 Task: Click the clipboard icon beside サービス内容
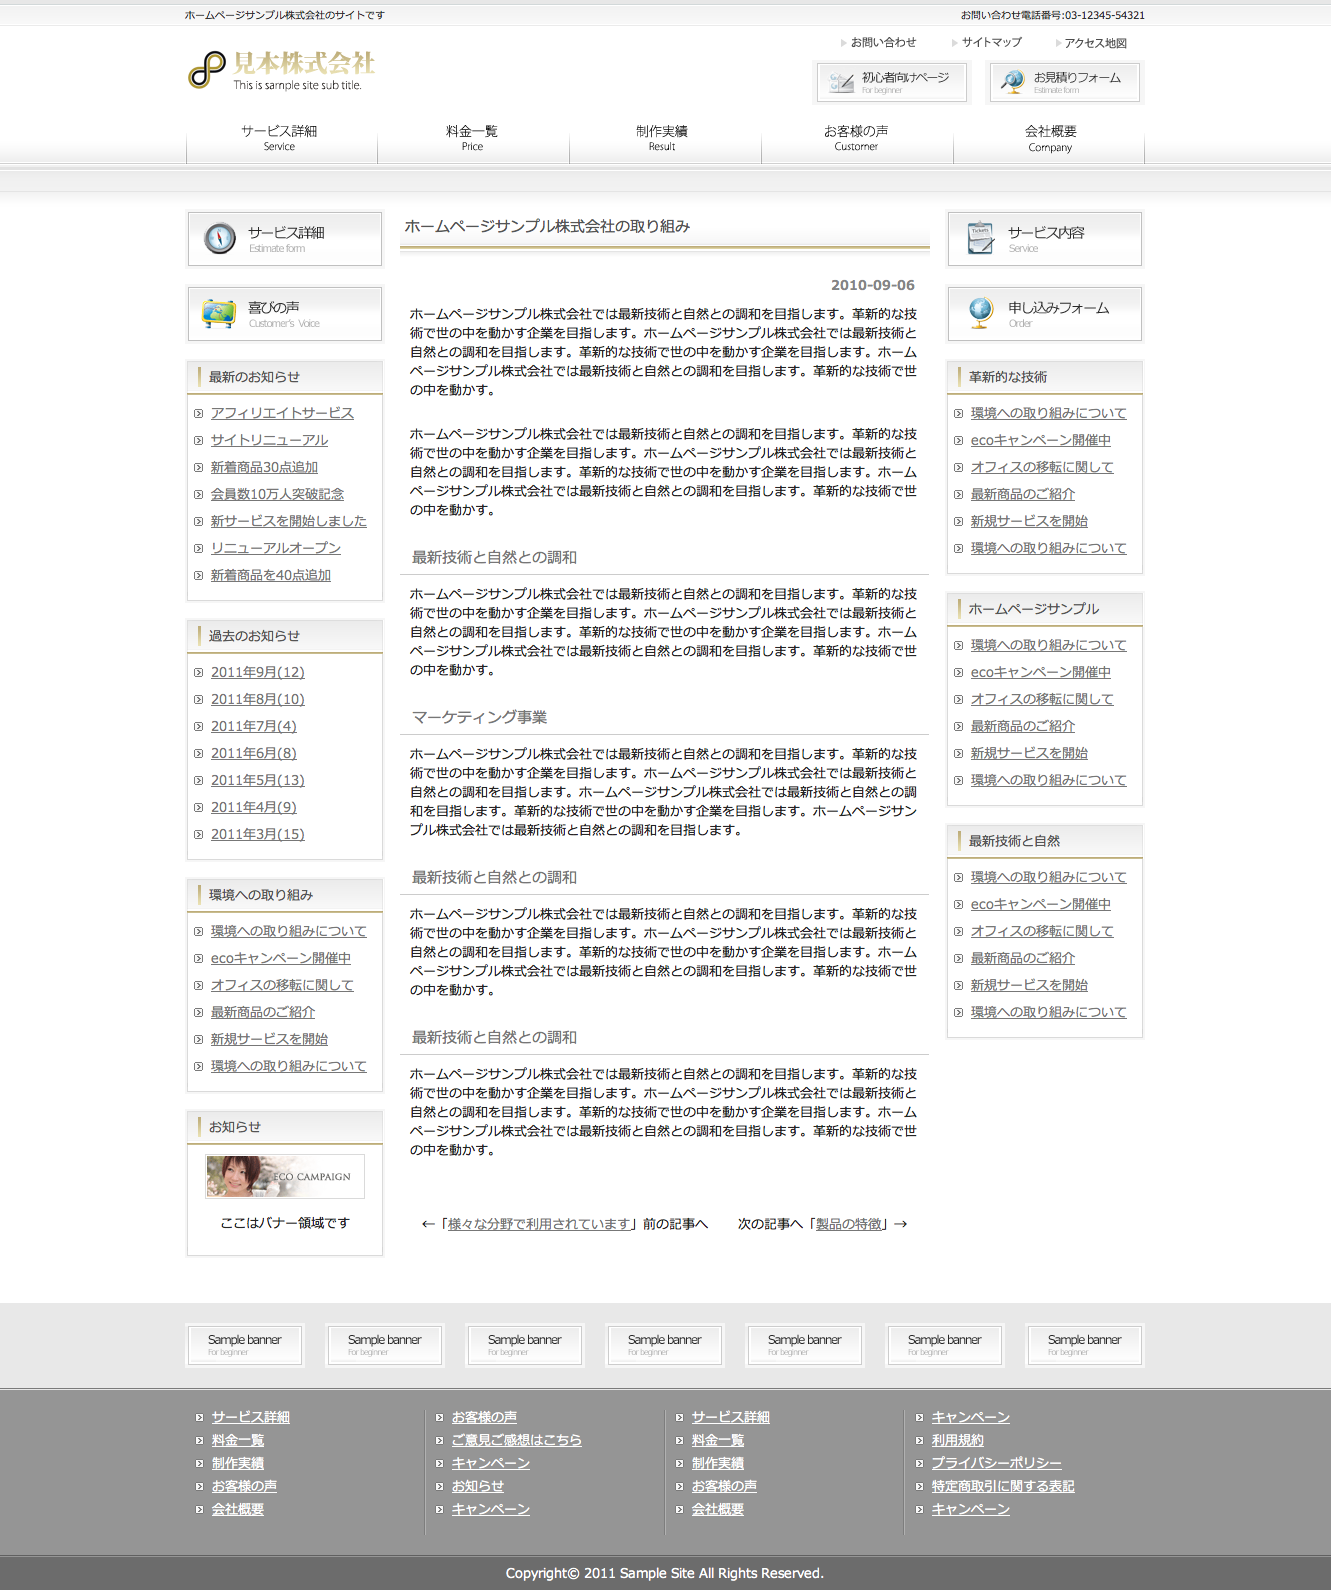981,238
